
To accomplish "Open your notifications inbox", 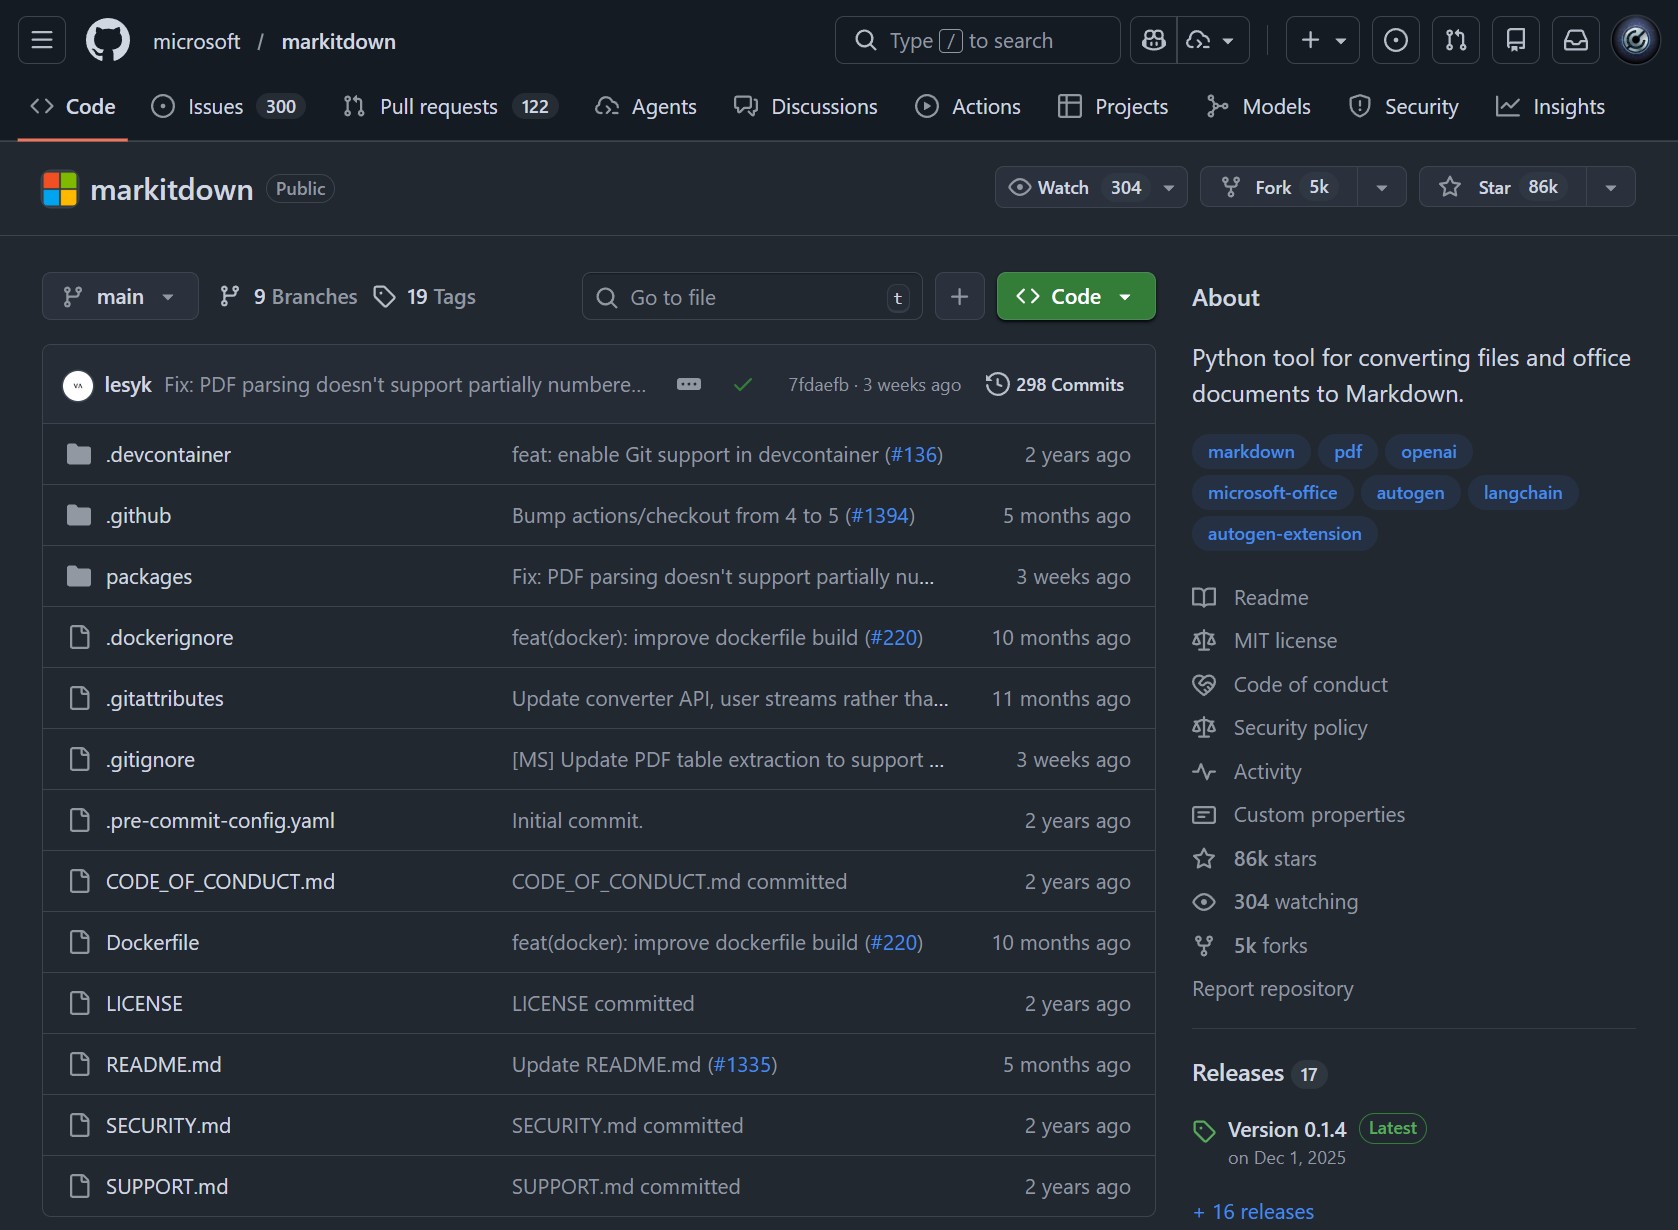I will click(1576, 40).
